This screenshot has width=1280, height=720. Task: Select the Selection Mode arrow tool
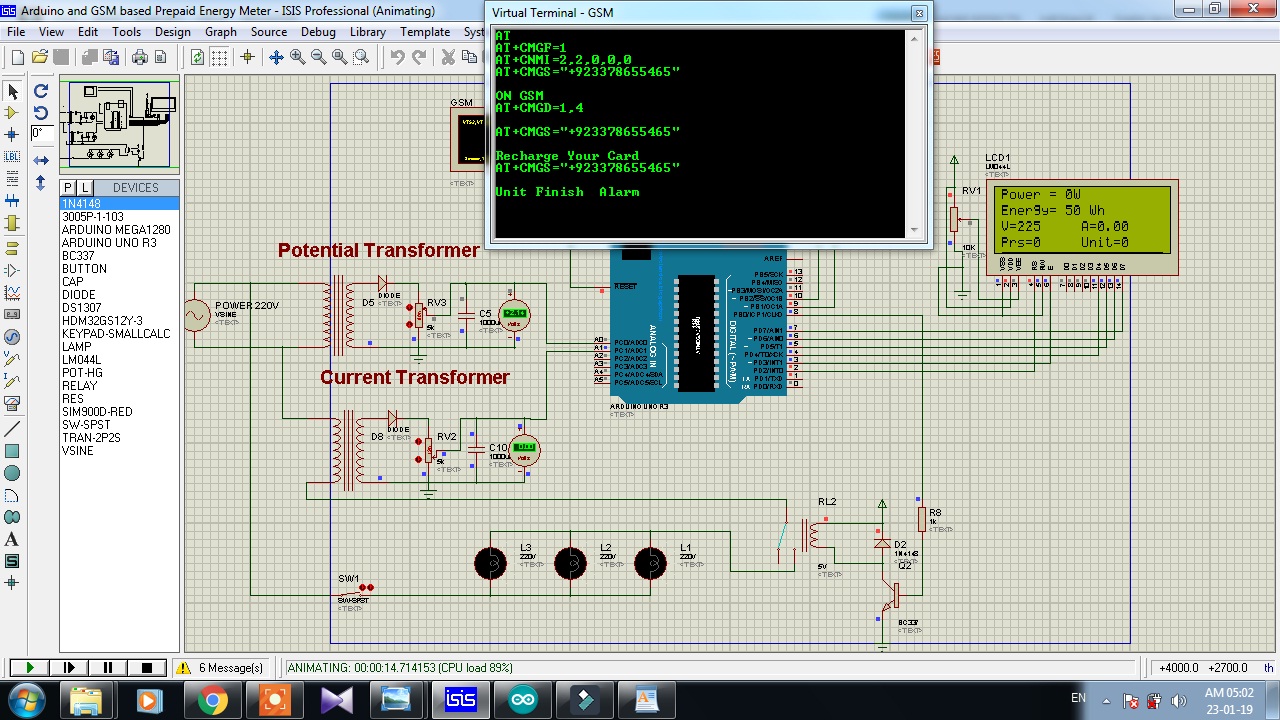click(12, 91)
